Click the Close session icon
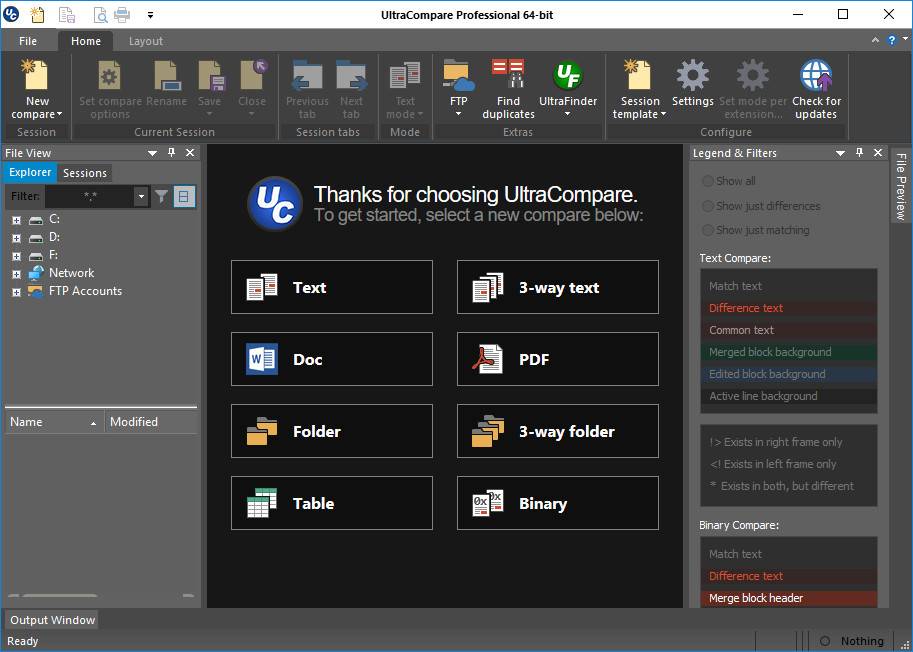The width and height of the screenshot is (913, 652). point(252,75)
